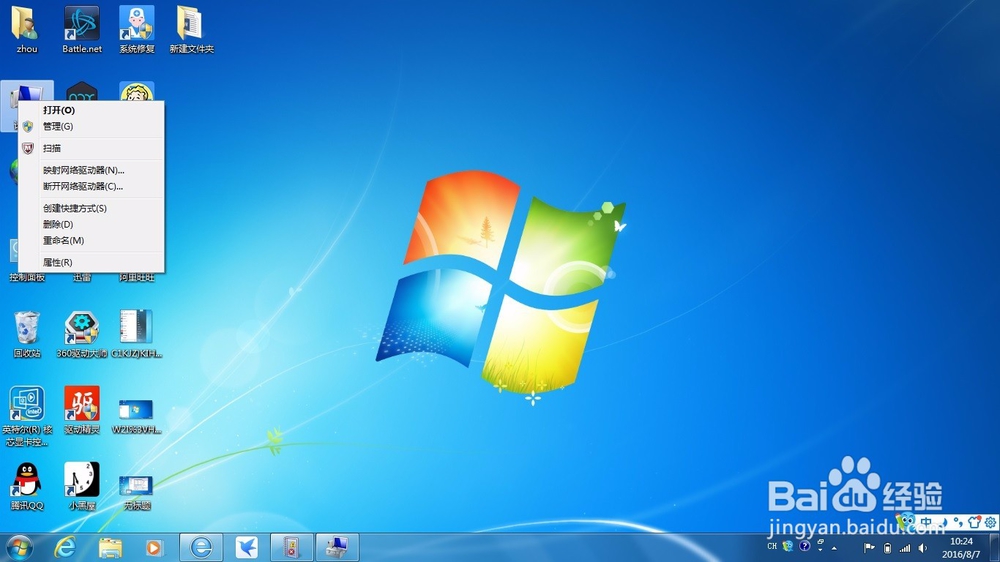This screenshot has height=562, width=1000.
Task: Open the IME skin shirt icon
Action: [974, 522]
